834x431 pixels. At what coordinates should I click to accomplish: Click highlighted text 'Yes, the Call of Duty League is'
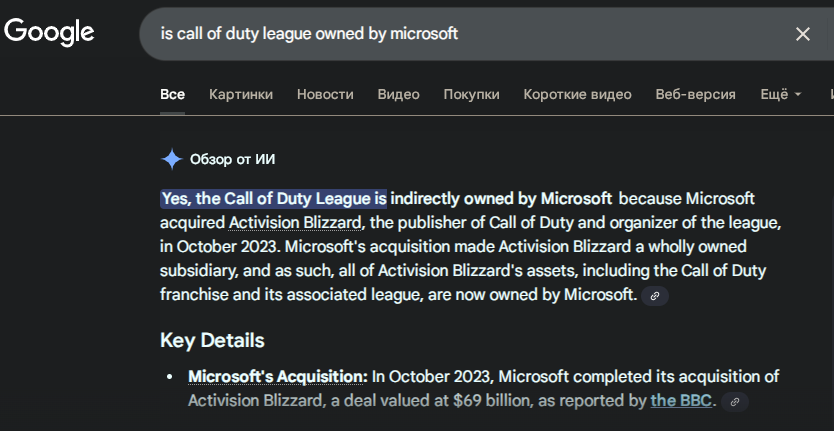click(x=273, y=197)
